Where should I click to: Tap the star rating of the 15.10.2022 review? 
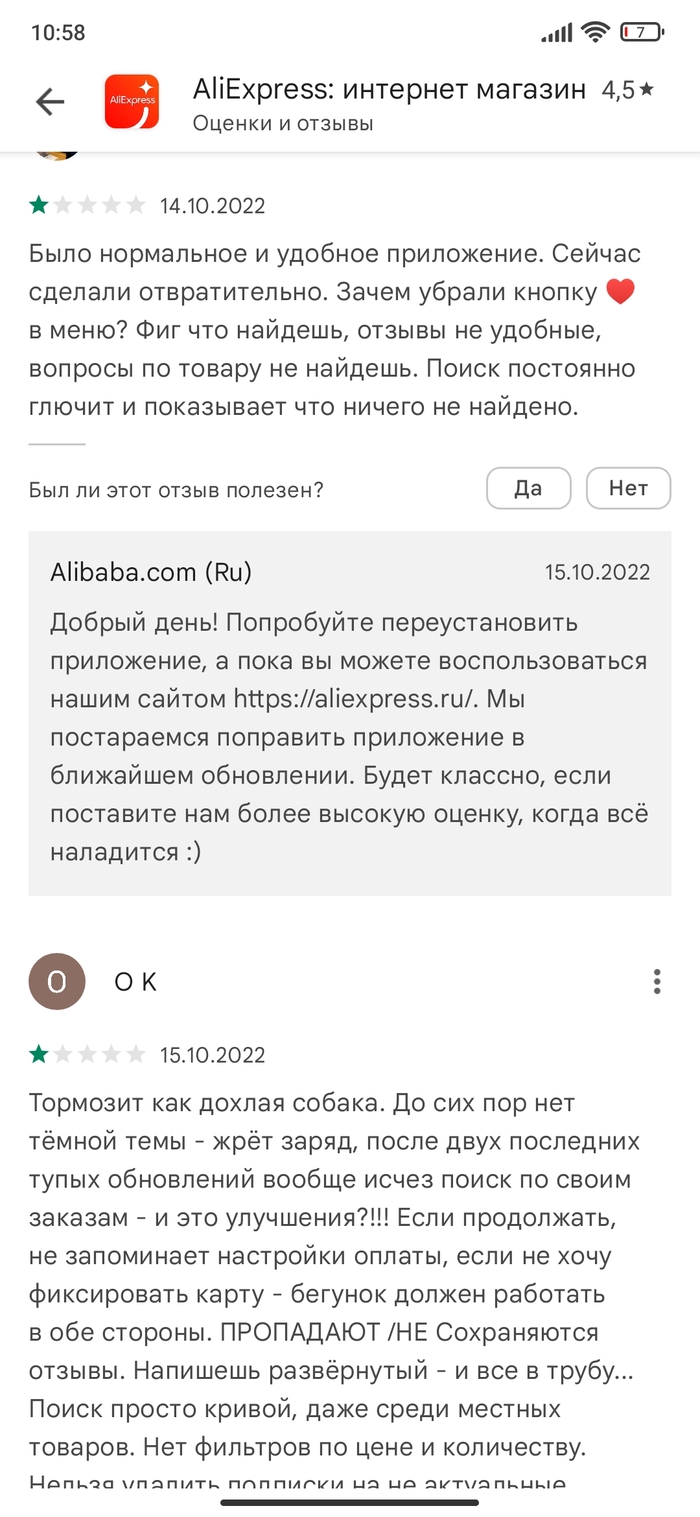[x=88, y=1054]
